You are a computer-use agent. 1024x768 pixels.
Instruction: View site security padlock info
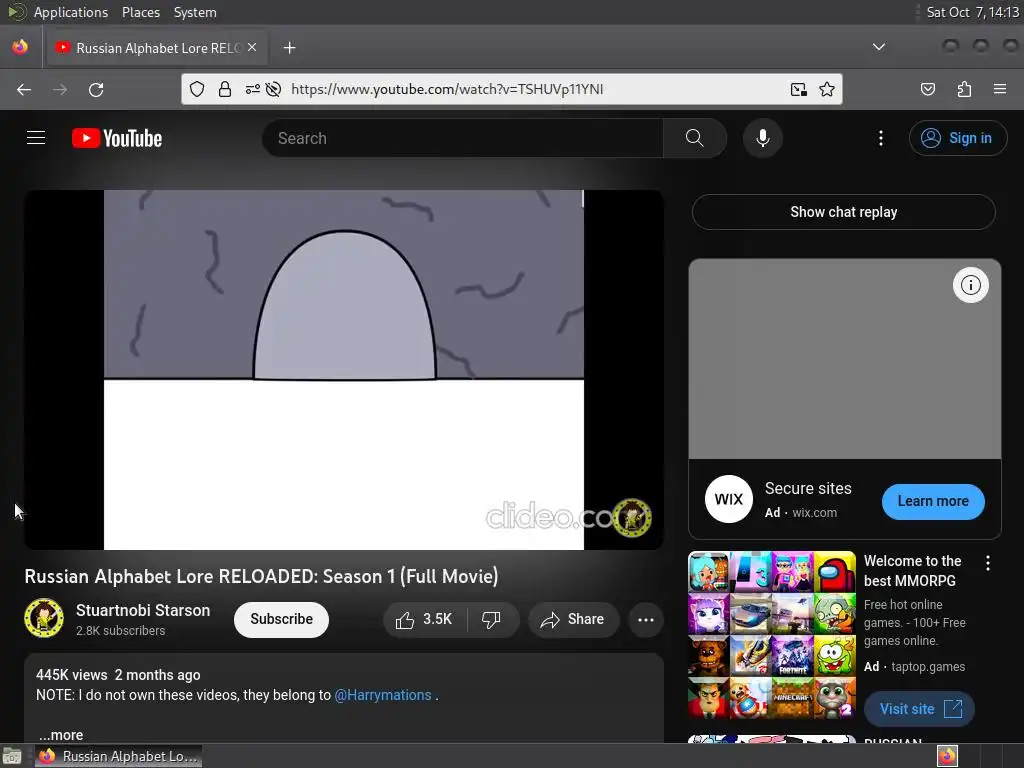225,89
